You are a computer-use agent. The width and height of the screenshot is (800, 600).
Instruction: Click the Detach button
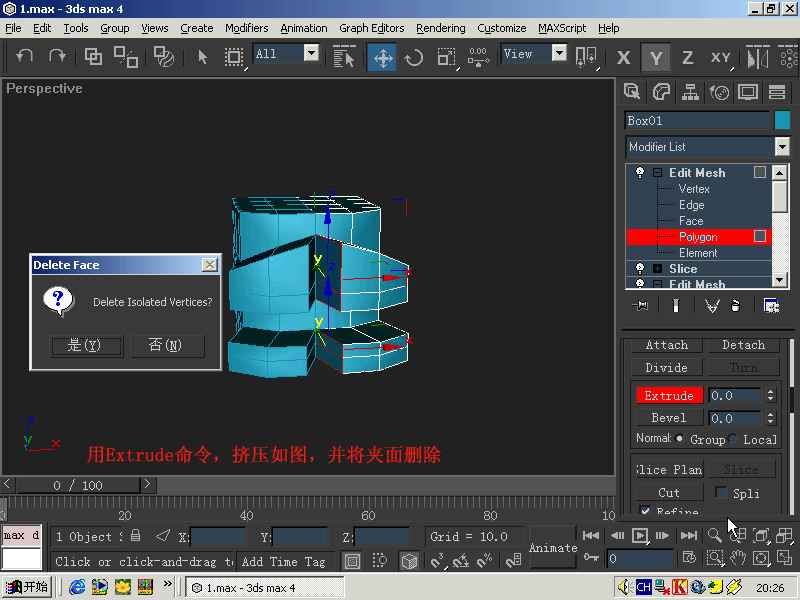[x=743, y=345]
